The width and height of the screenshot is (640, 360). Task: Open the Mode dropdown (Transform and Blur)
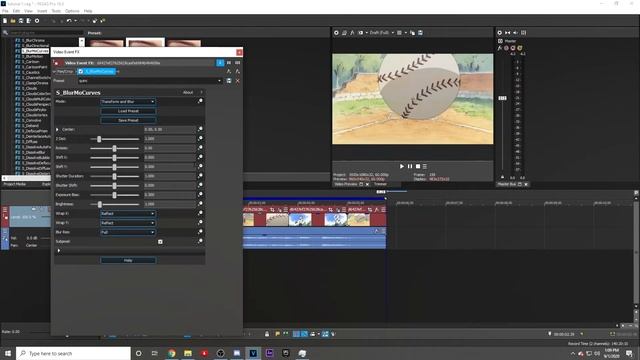[128, 101]
